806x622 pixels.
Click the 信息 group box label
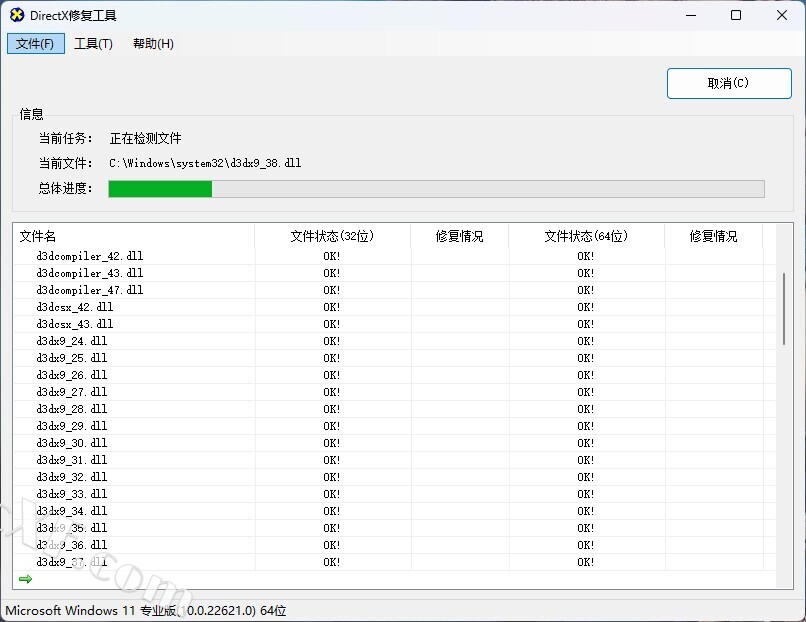[x=31, y=114]
